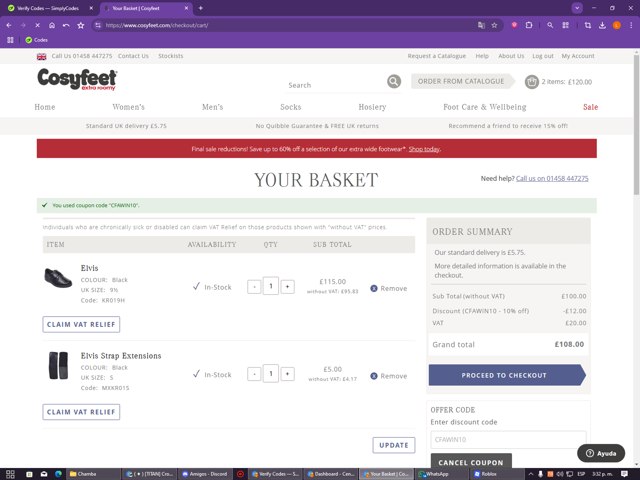Click the browser downloads icon
This screenshot has height=480, width=640.
coord(602,25)
